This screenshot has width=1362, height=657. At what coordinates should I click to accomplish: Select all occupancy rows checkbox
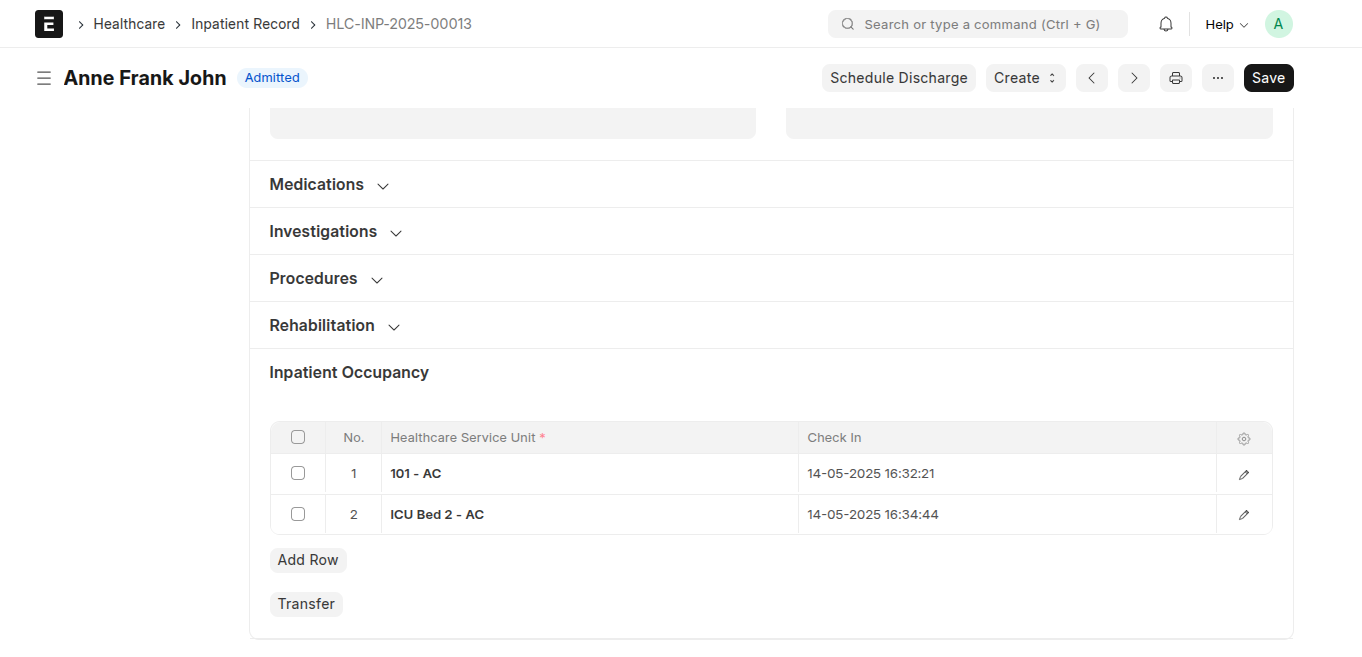point(298,437)
